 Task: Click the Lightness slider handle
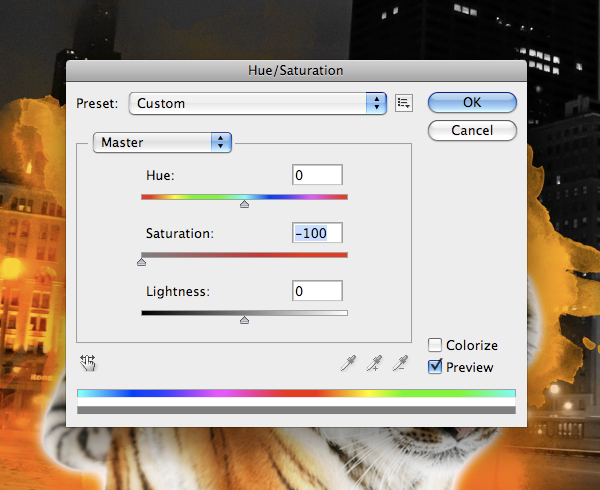click(x=245, y=320)
